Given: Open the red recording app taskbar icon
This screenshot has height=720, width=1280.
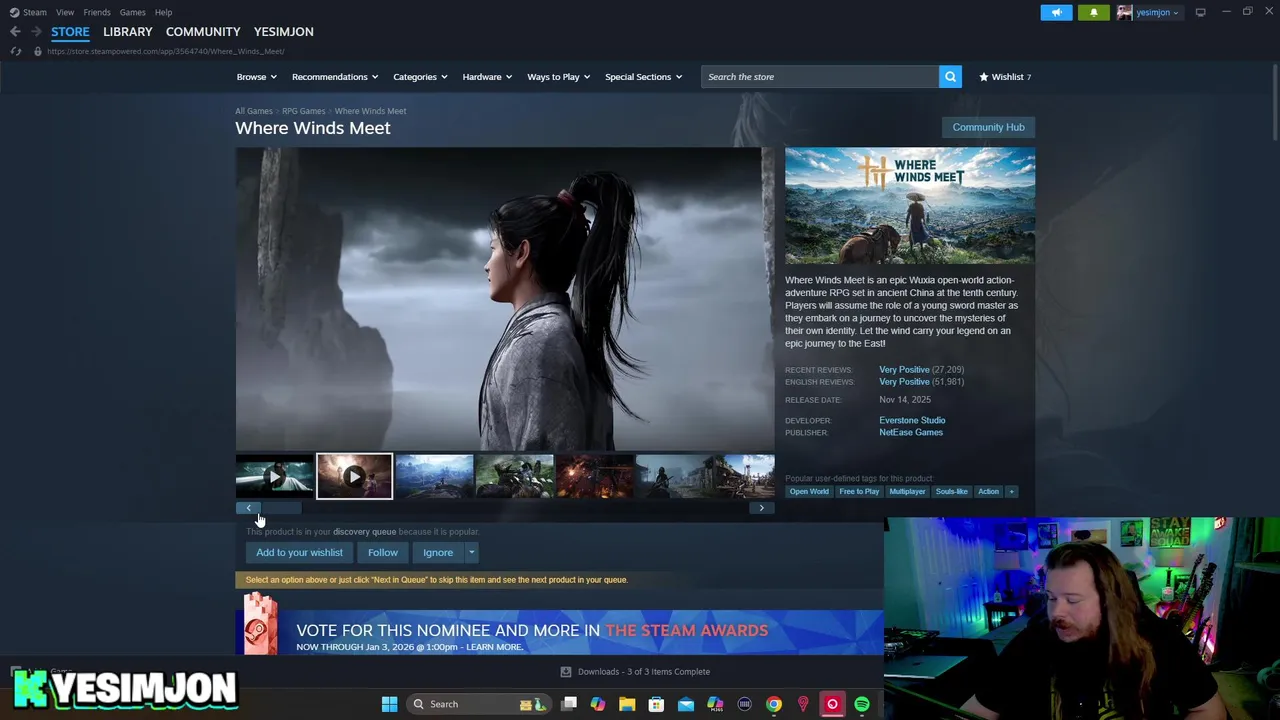Looking at the screenshot, I should (832, 704).
